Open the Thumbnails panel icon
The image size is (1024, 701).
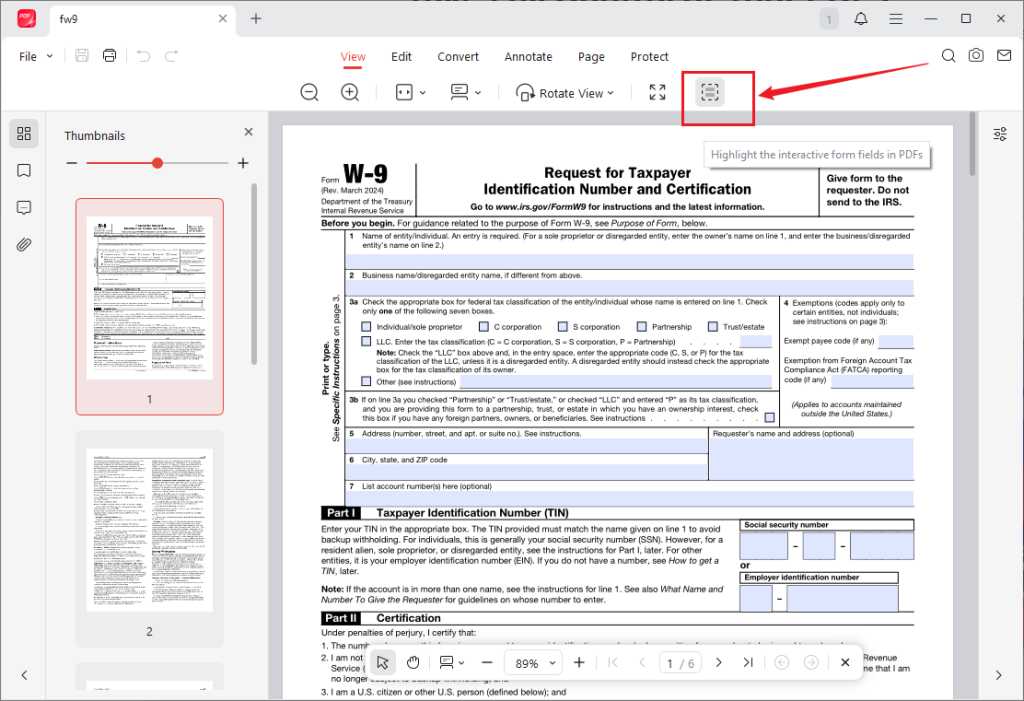[x=24, y=133]
